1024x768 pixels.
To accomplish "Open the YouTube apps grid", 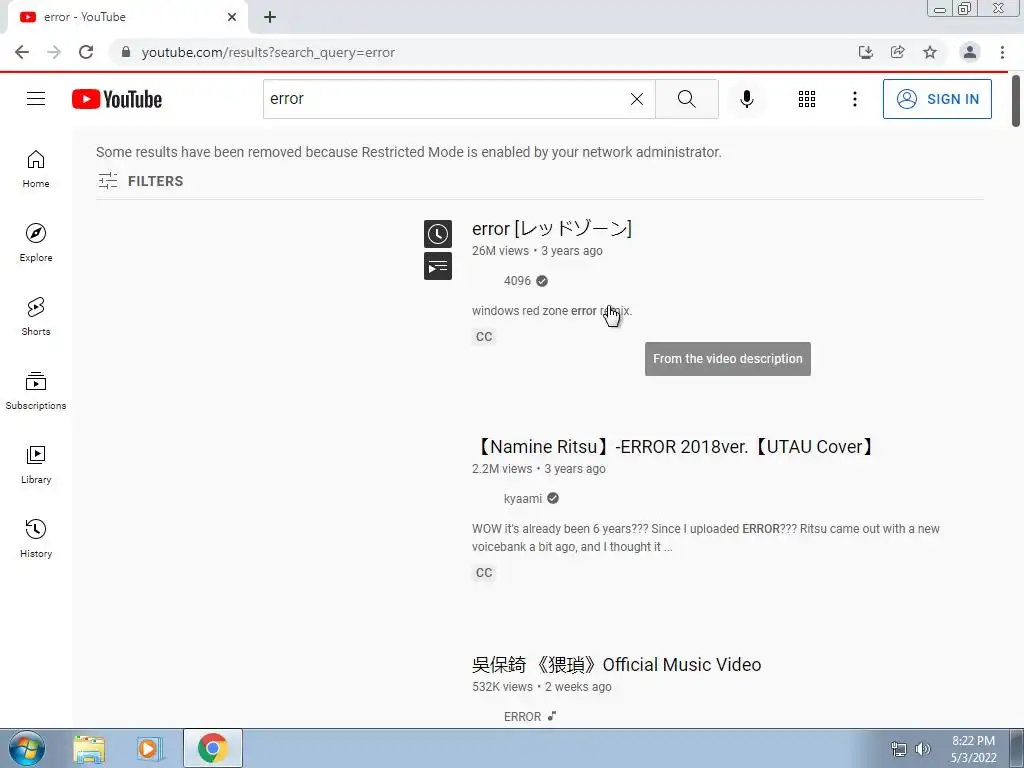I will coord(807,99).
